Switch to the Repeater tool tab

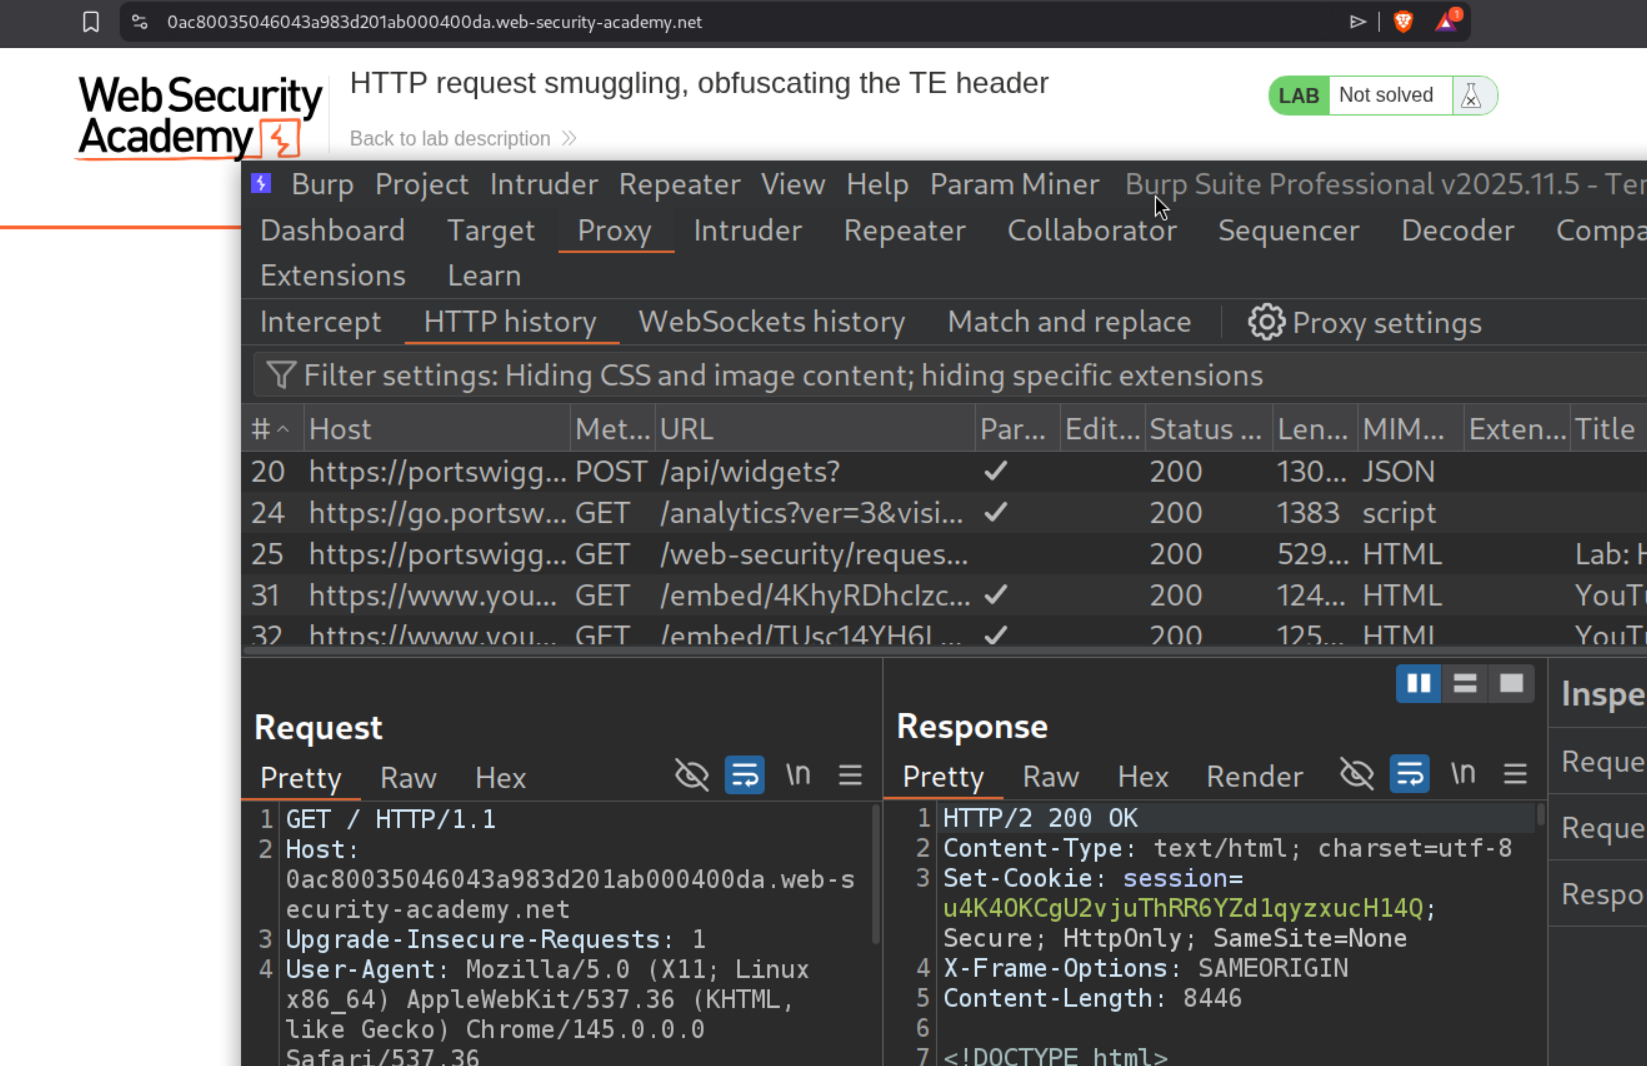[904, 231]
